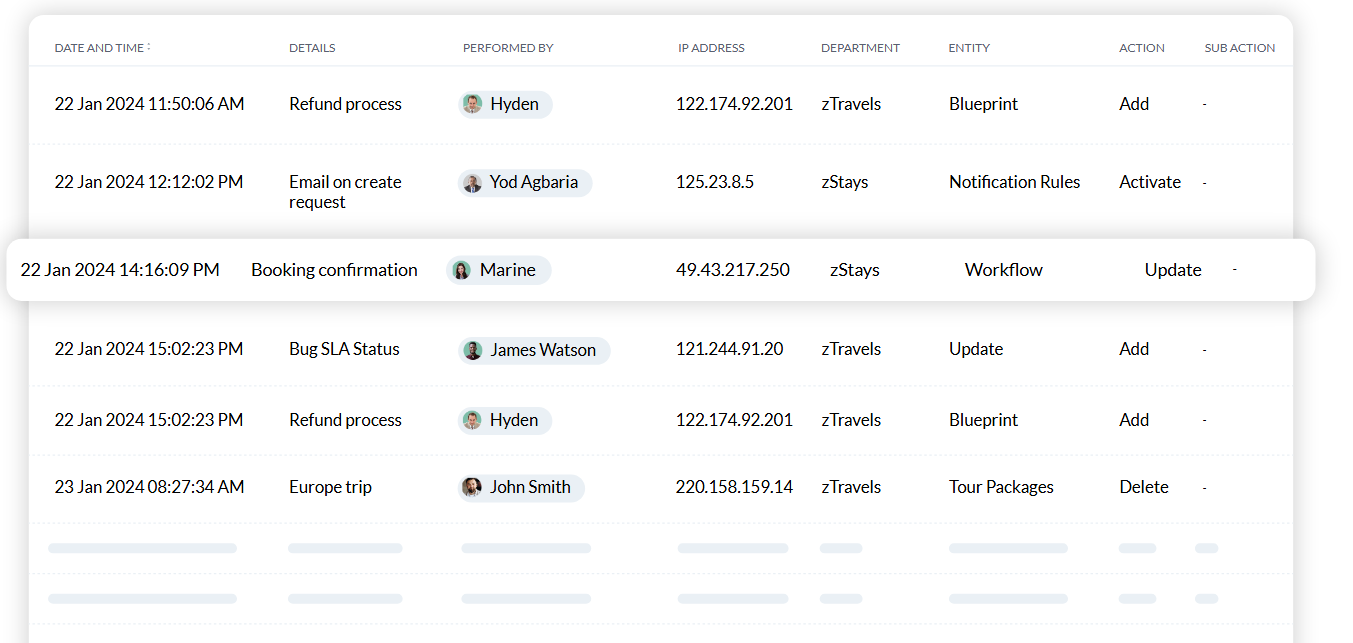This screenshot has height=643, width=1353.
Task: Select the IP Address column header
Action: 710,48
